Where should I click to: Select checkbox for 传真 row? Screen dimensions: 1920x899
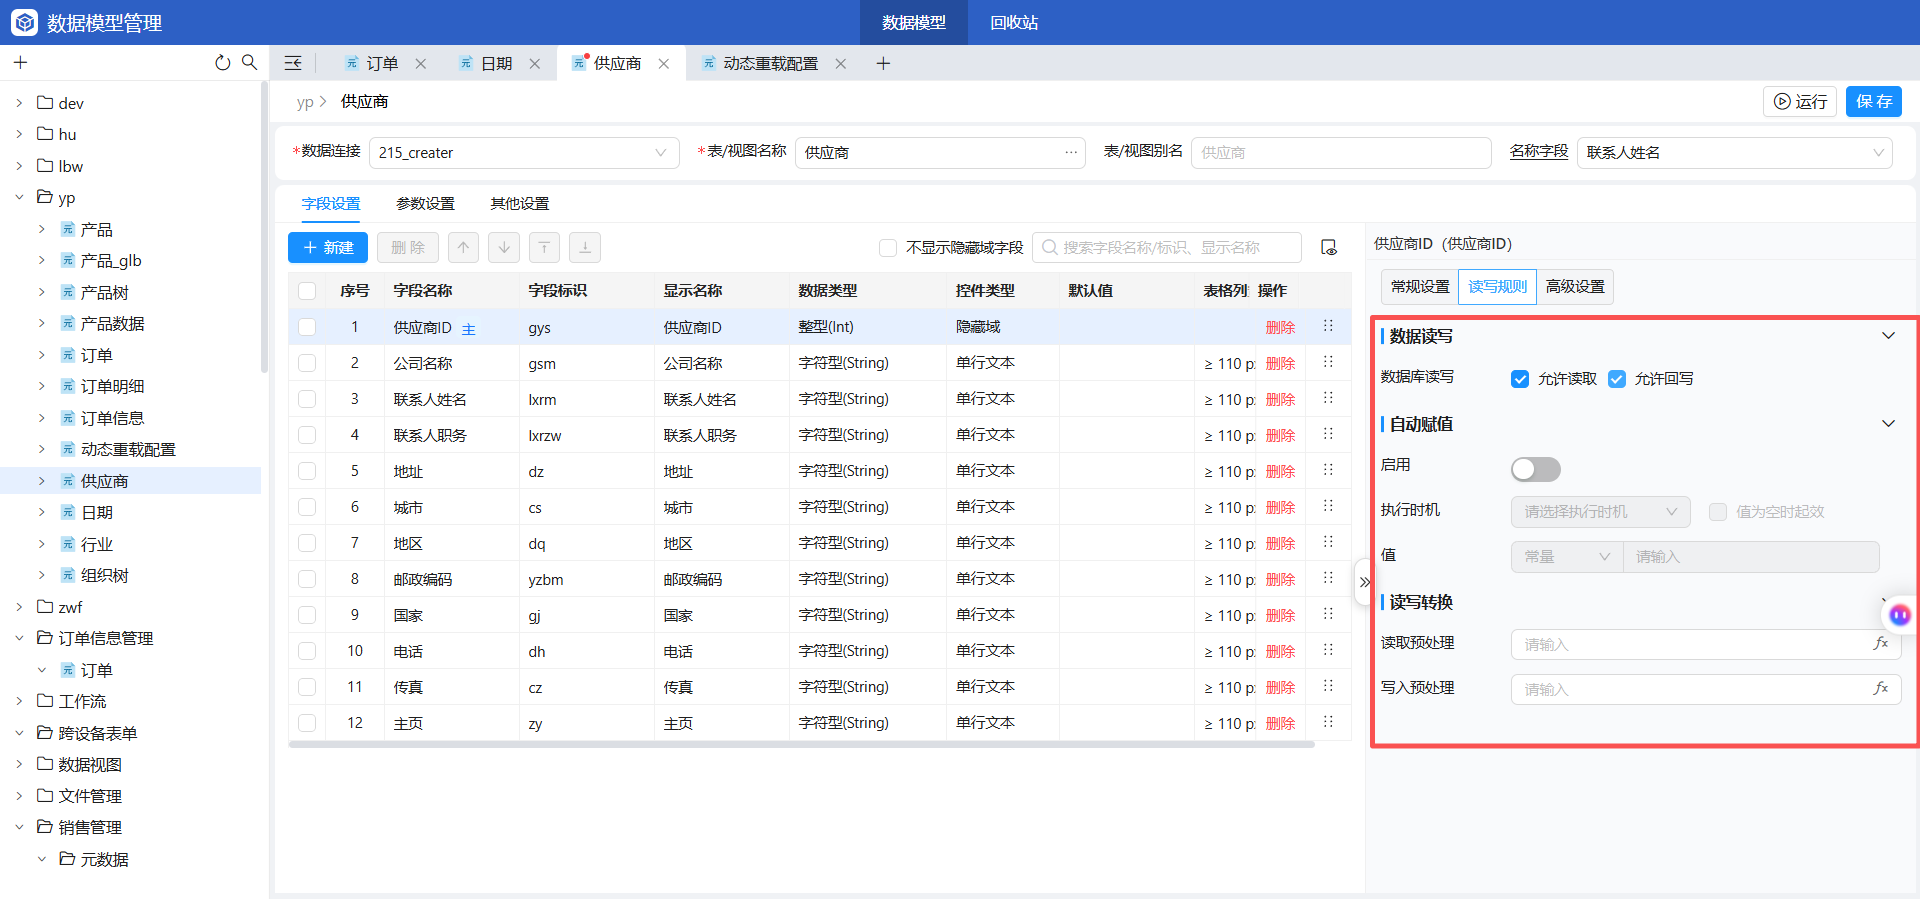click(307, 687)
